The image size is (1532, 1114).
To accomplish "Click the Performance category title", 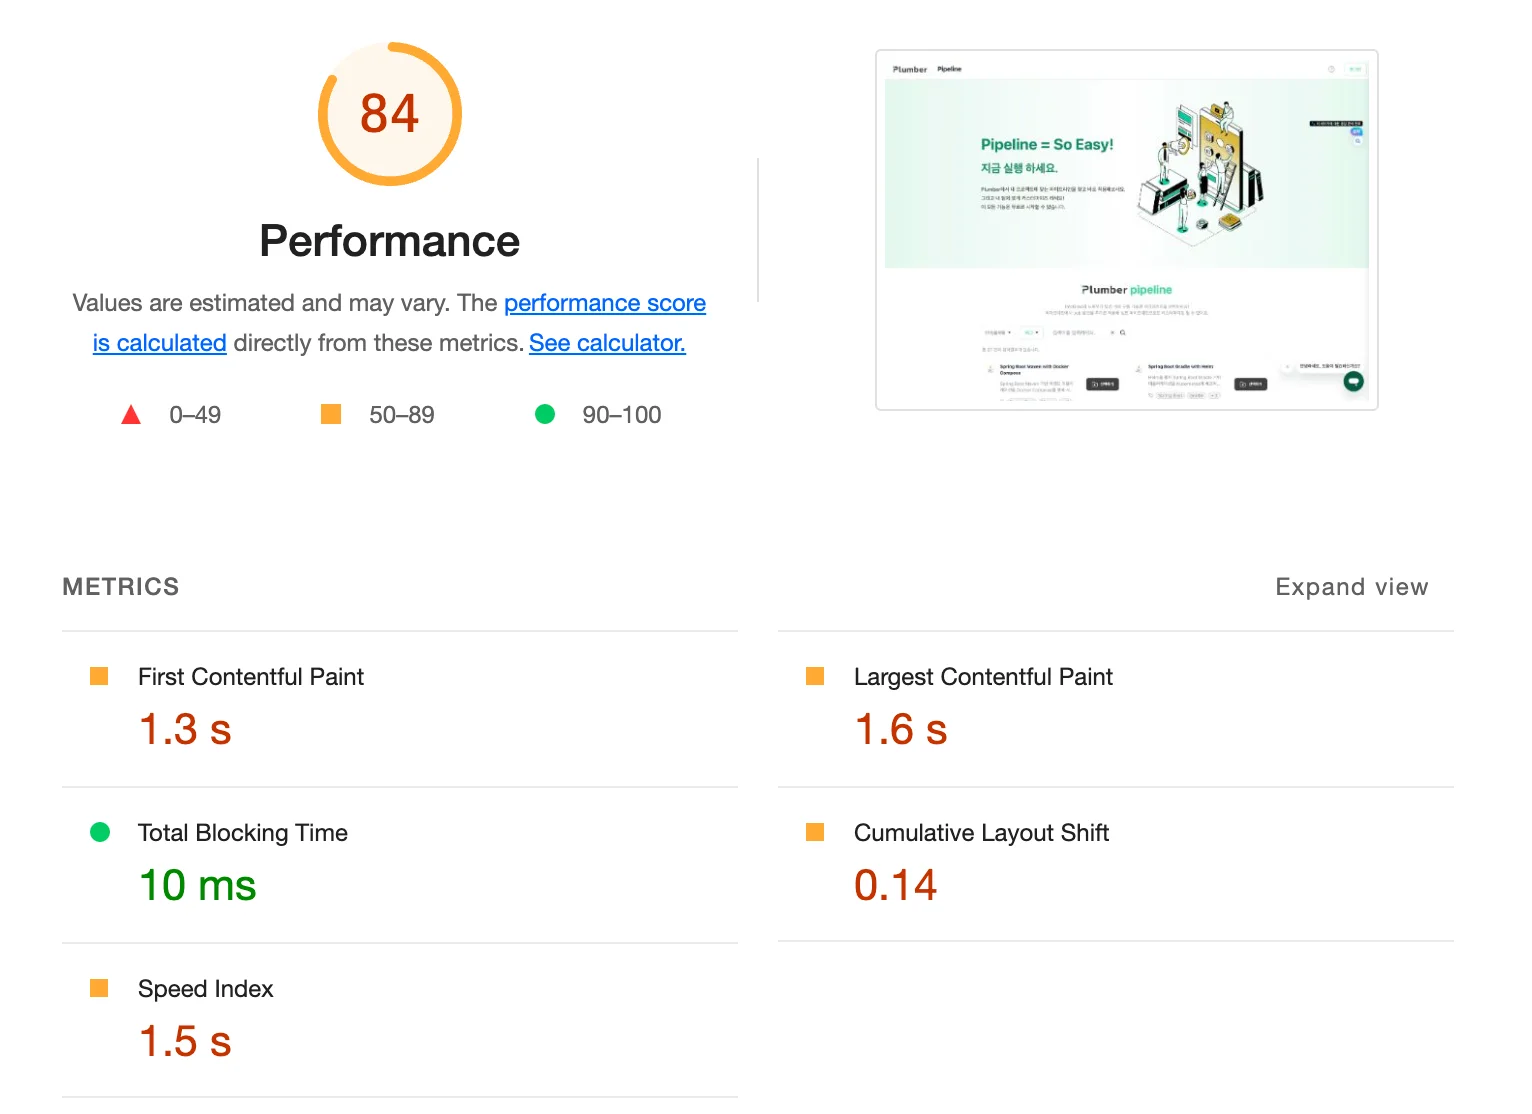I will (389, 241).
